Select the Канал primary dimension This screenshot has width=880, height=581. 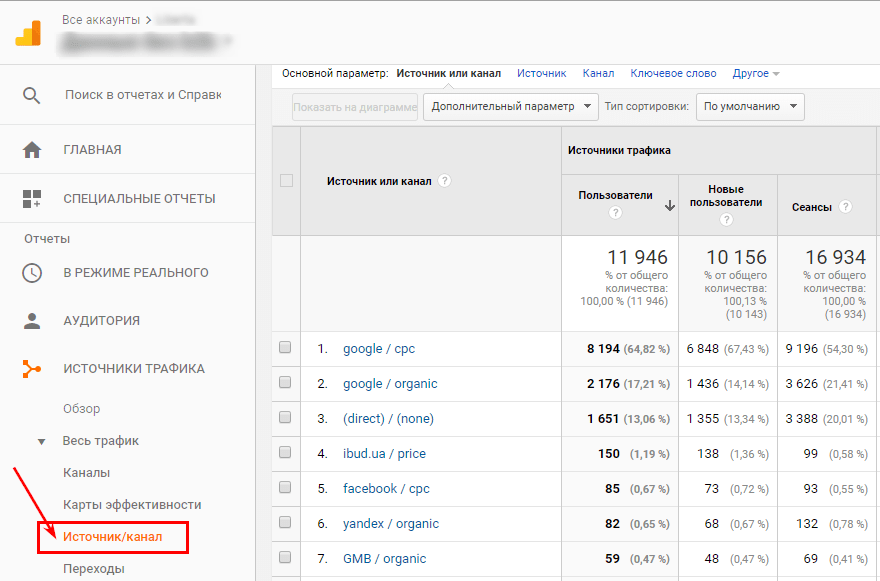598,74
